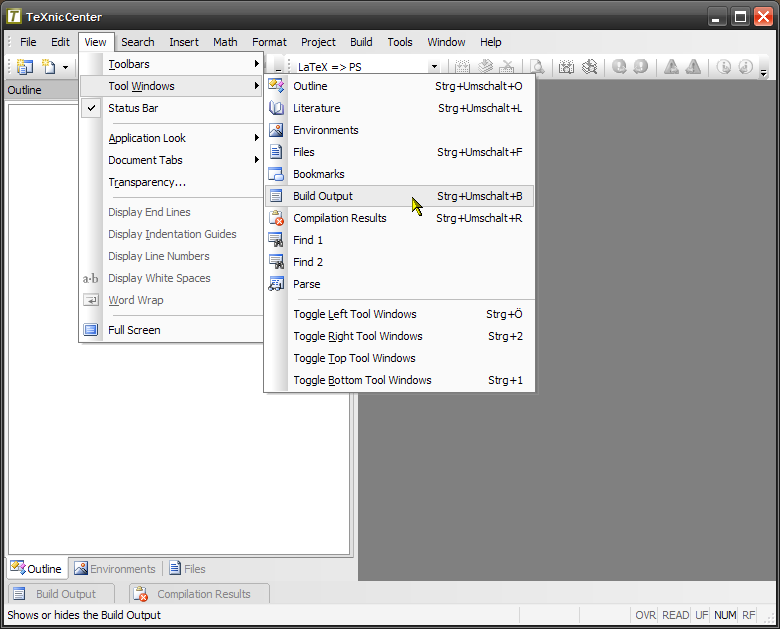This screenshot has height=629, width=780.
Task: Expand the Toolbars submenu arrow
Action: tap(256, 64)
